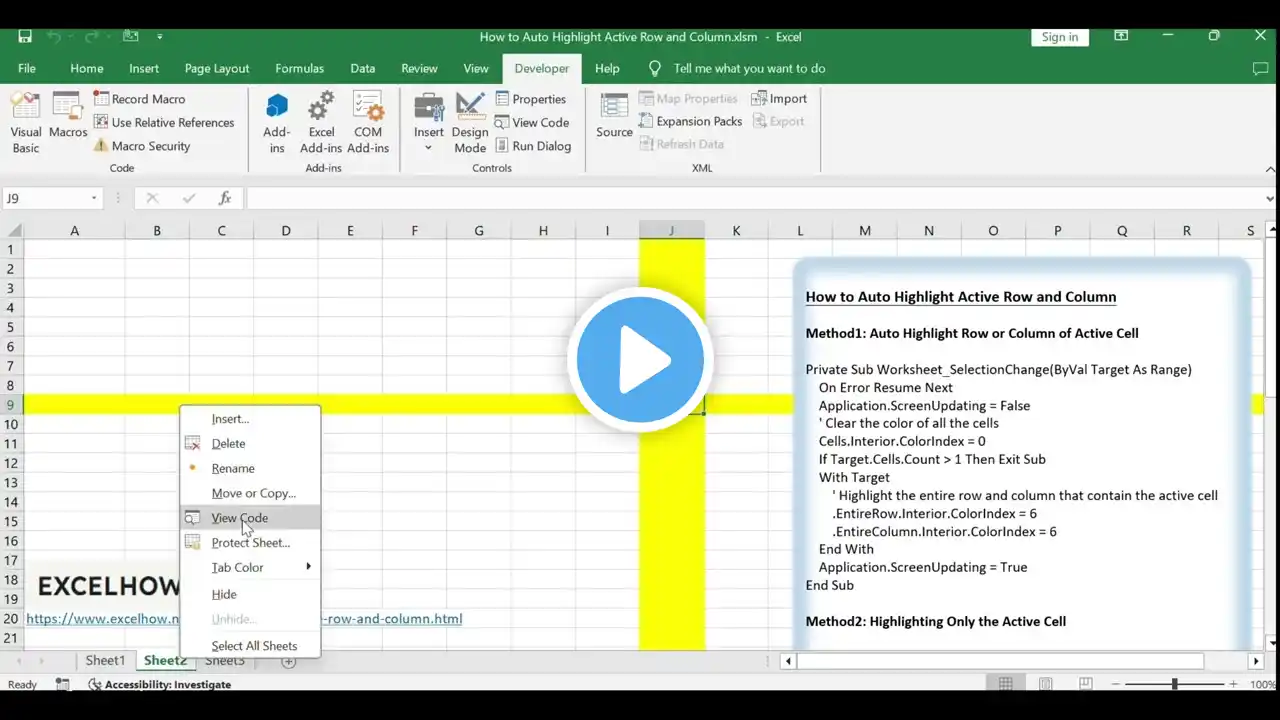
Task: Play the video using center play button
Action: pos(640,360)
